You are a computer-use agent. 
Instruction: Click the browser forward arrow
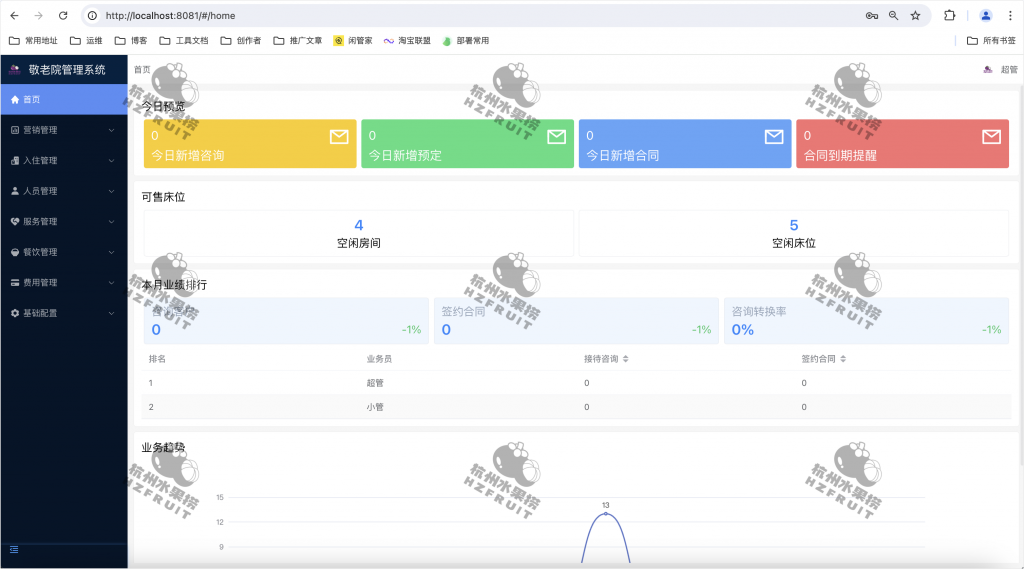click(x=39, y=16)
